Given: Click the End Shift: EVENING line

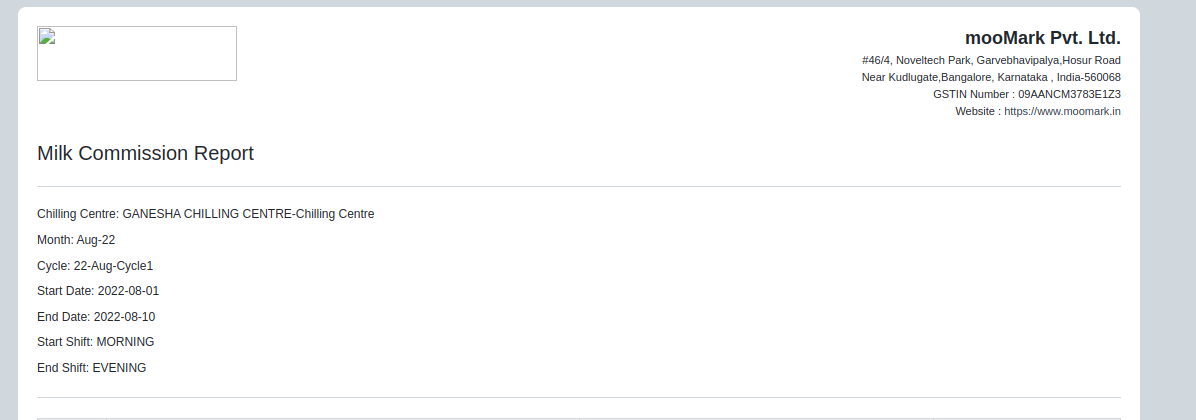Looking at the screenshot, I should click(92, 368).
